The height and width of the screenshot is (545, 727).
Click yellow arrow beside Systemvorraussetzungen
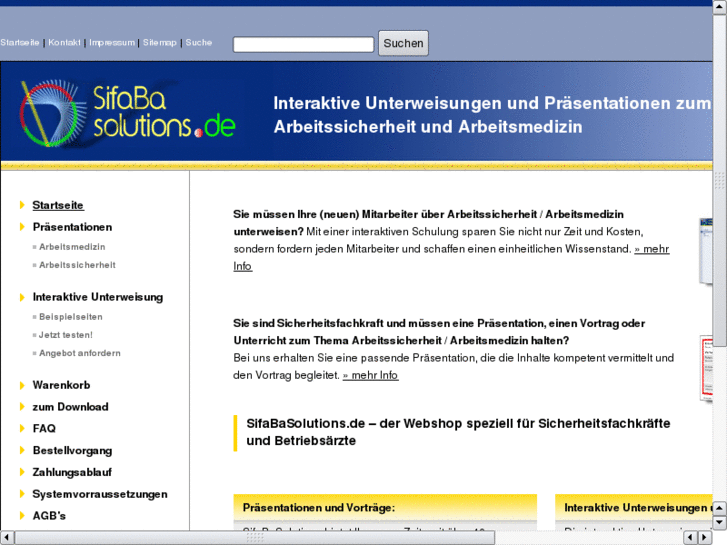pyautogui.click(x=22, y=494)
